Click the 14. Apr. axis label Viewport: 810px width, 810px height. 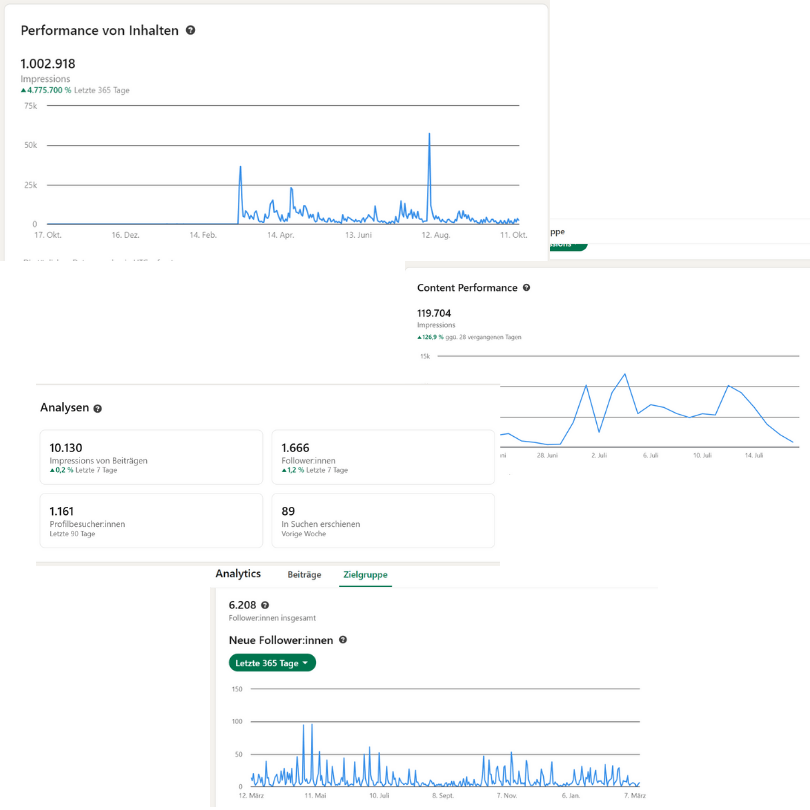(280, 235)
